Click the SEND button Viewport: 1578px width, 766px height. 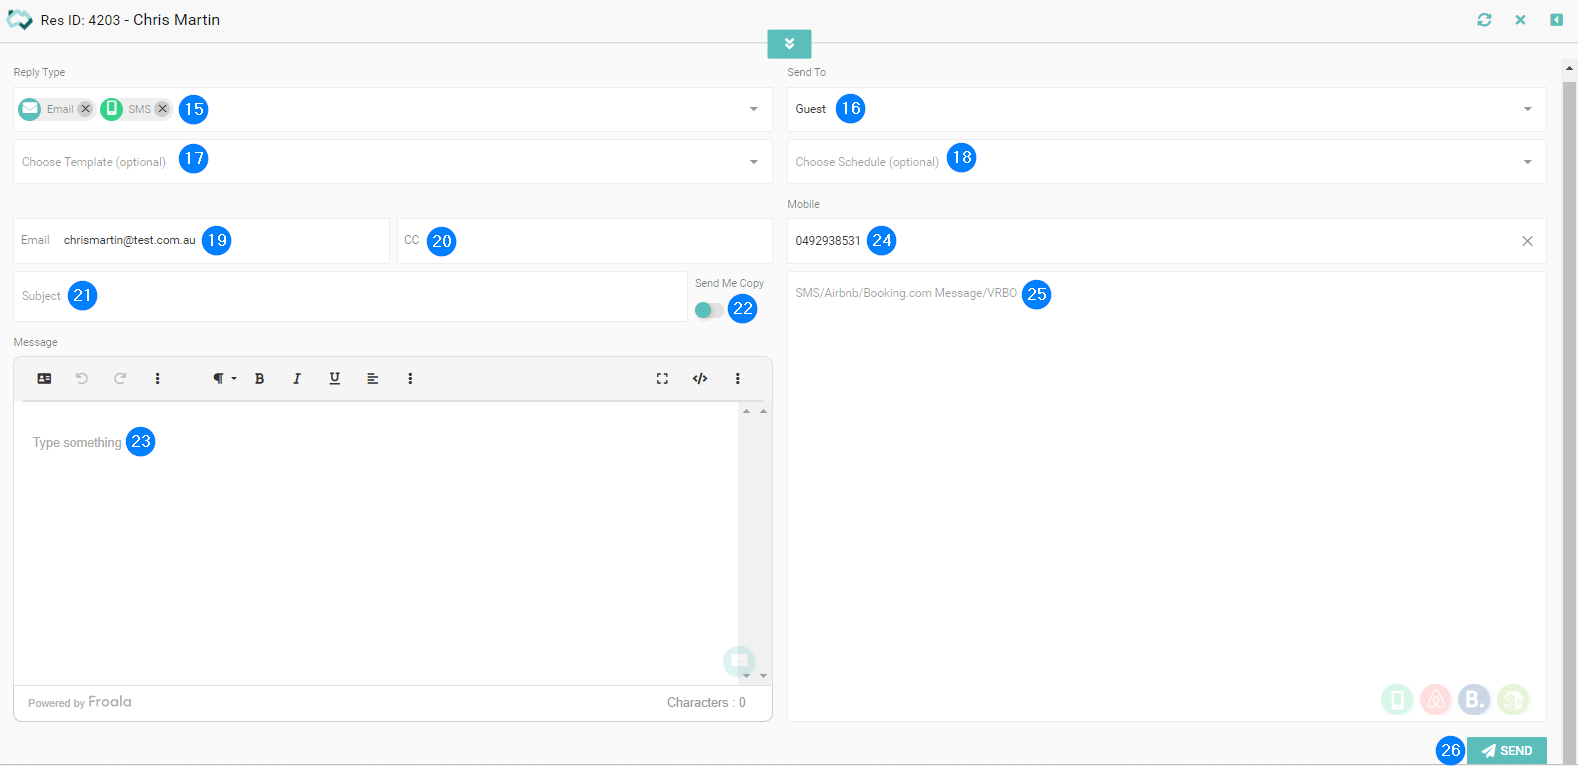tap(1506, 750)
